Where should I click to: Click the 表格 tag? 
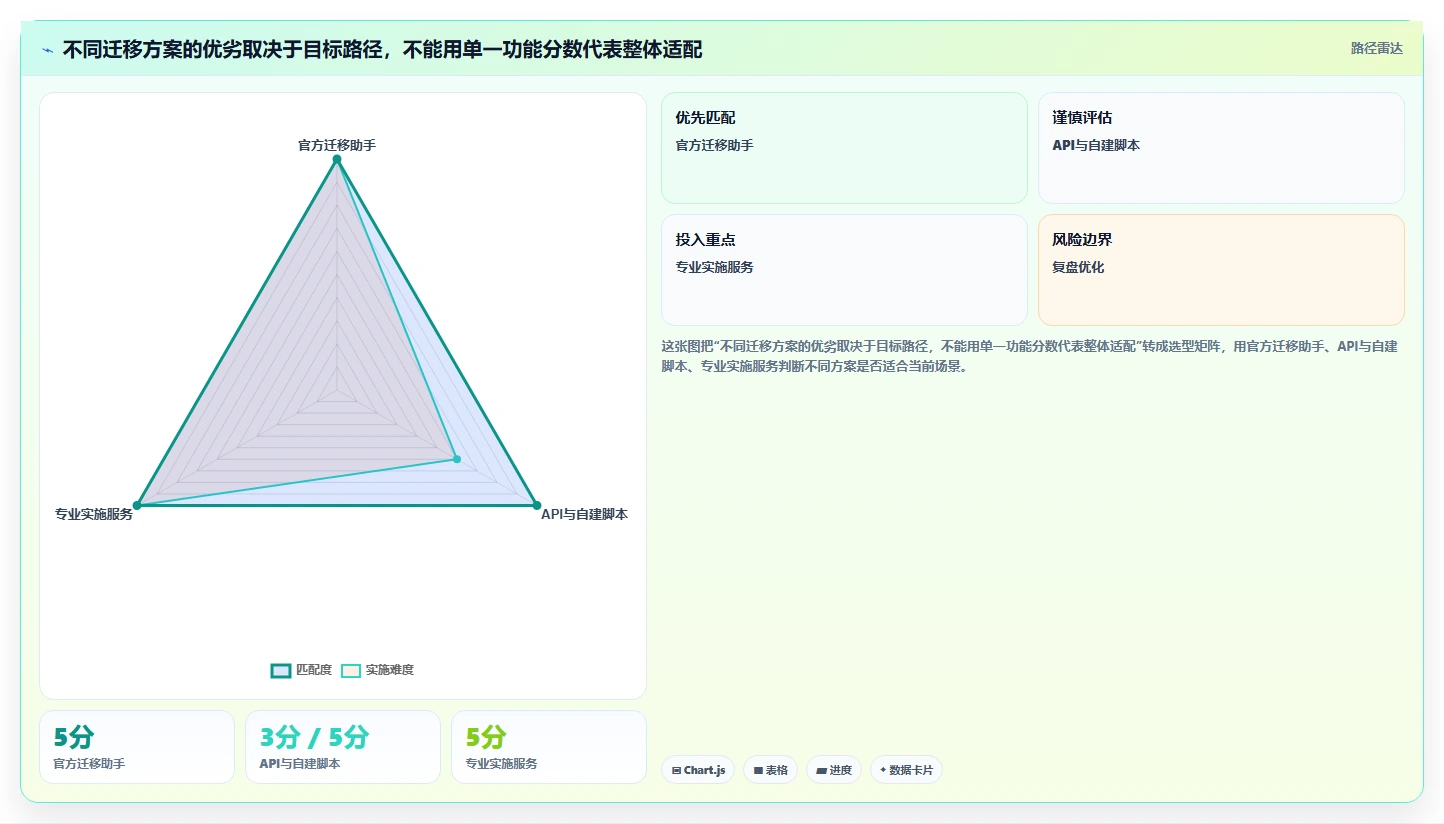[770, 770]
